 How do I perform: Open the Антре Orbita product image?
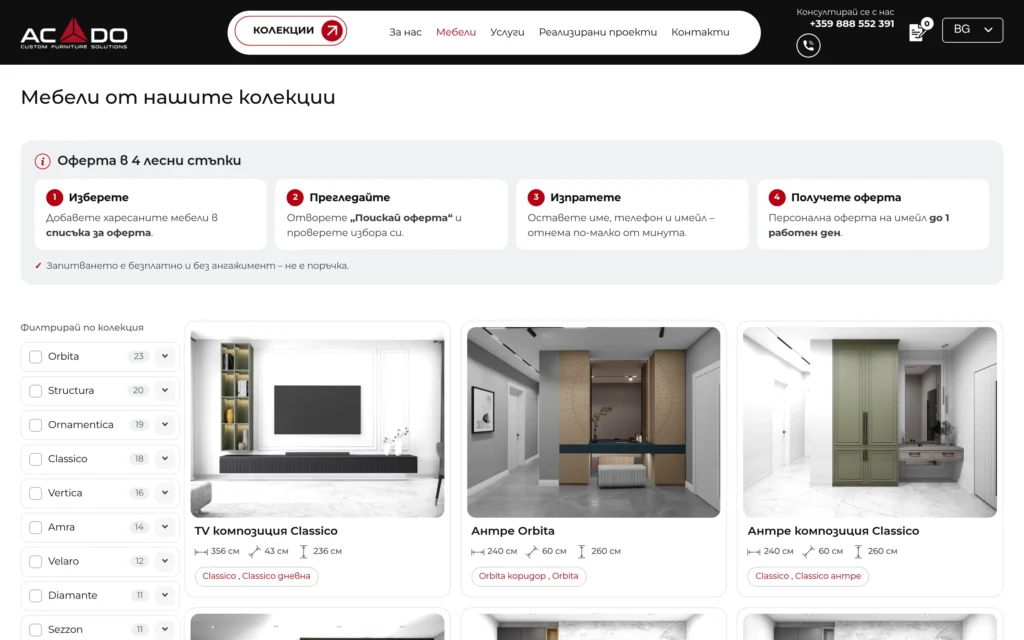click(x=594, y=423)
